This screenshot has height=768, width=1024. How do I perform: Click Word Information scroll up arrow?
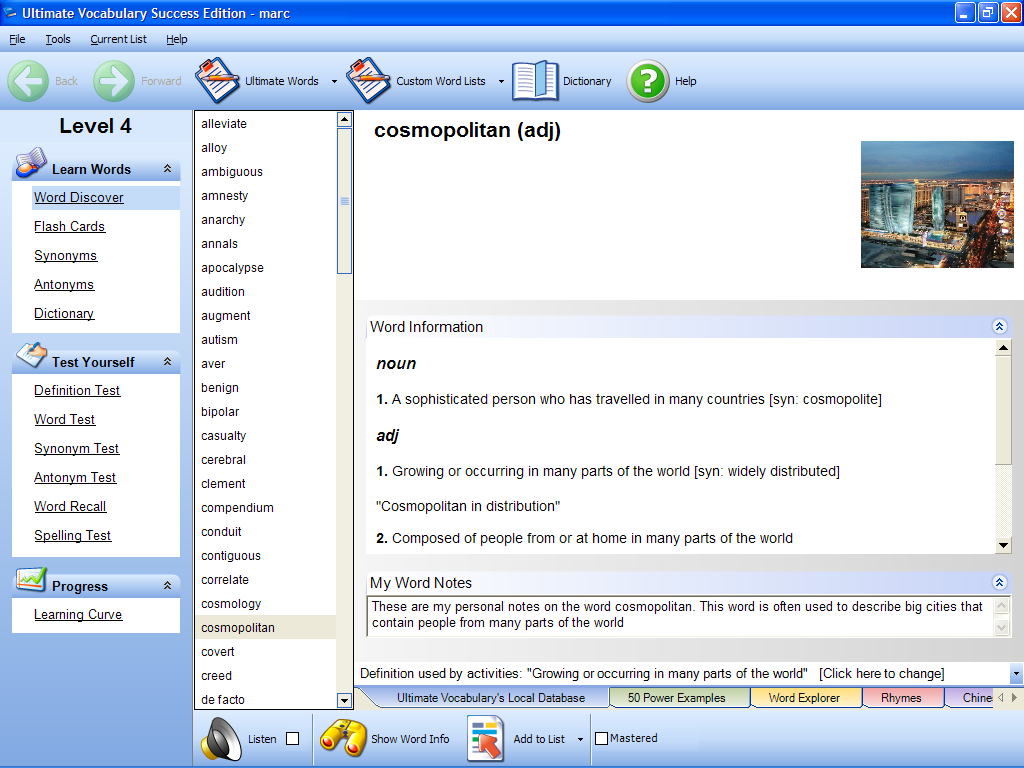(x=1003, y=348)
